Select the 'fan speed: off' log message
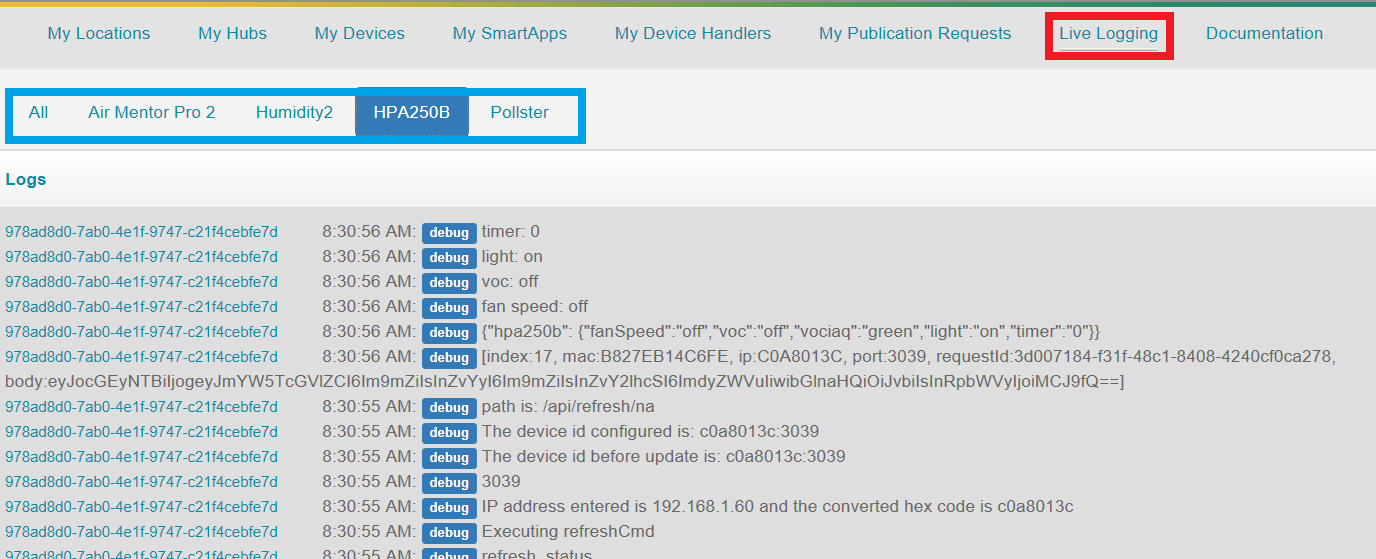The width and height of the screenshot is (1376, 559). pos(535,307)
